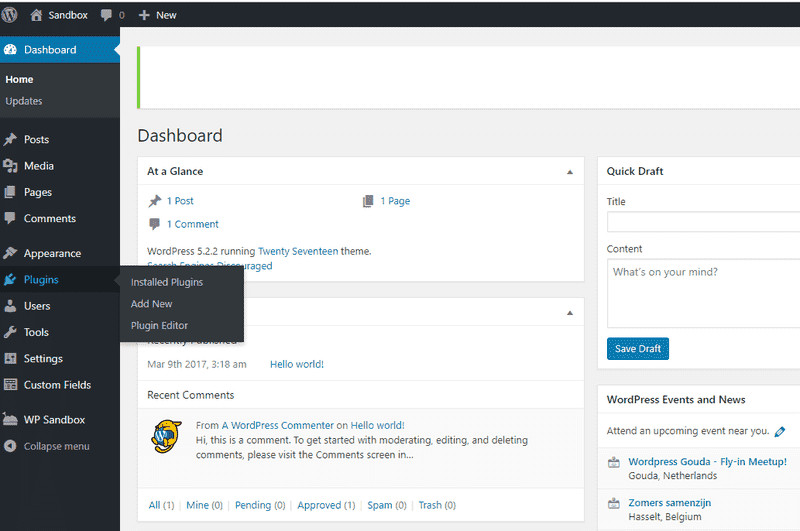Viewport: 800px width, 531px height.
Task: Focus the What's on your mind content box
Action: pos(704,293)
